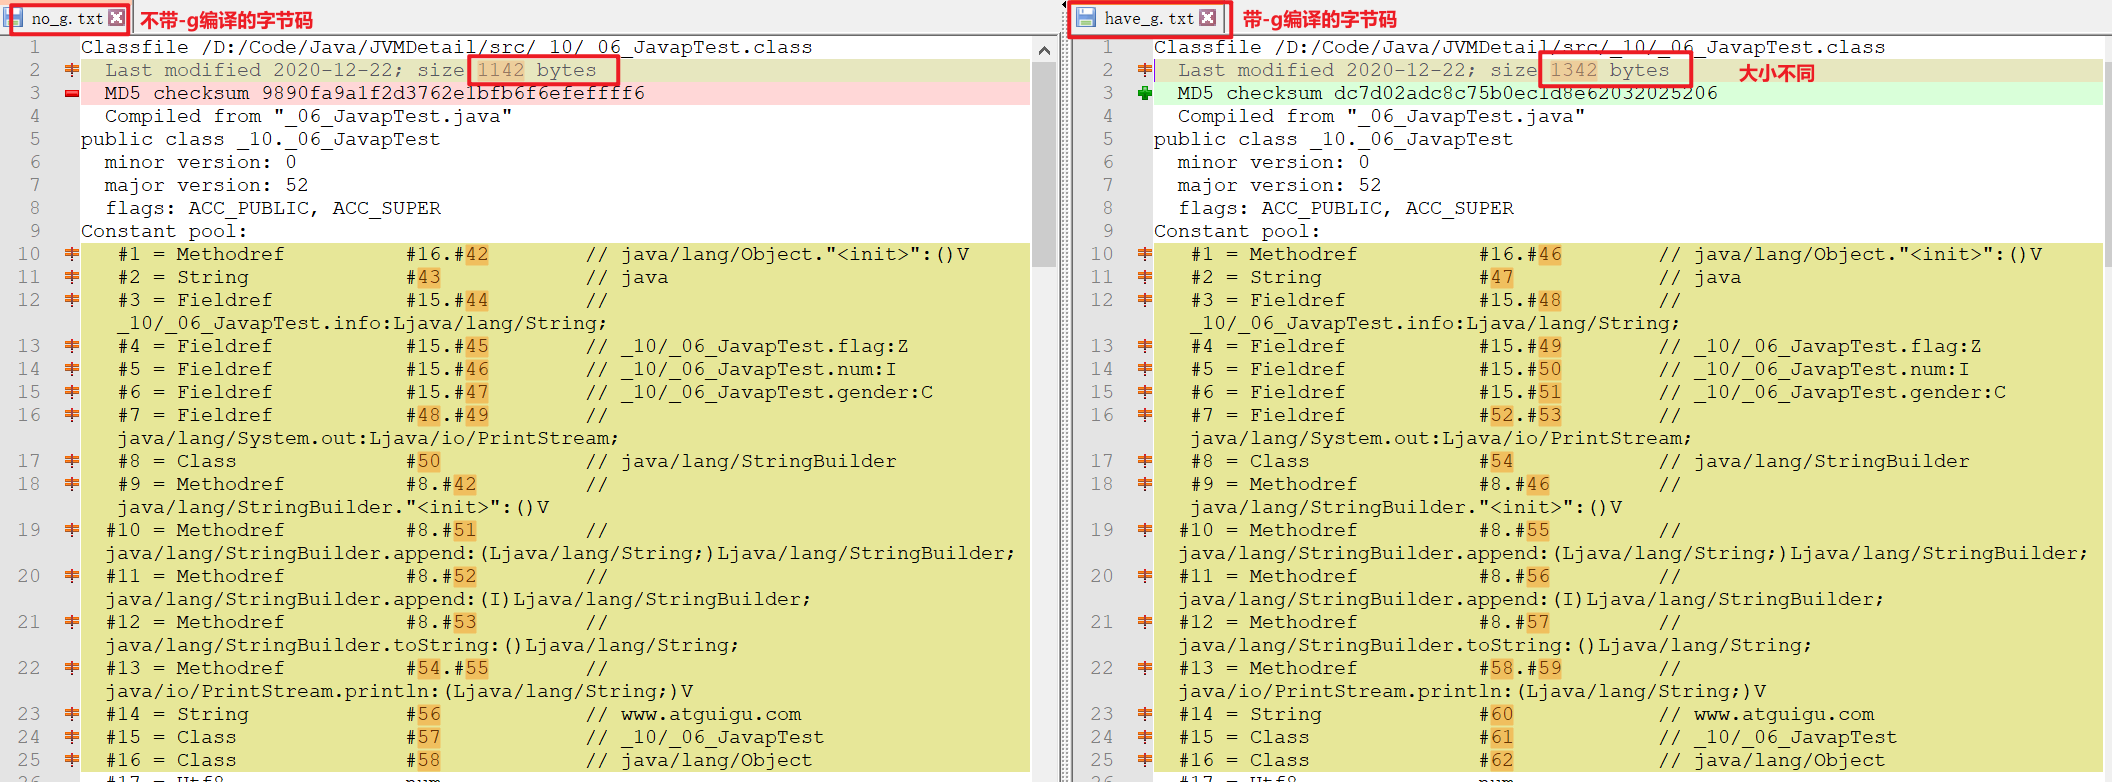Screen dimensions: 2112x782
Task: Click 'public class _10._06_JavapTest' in have_g.txt
Action: point(1333,139)
